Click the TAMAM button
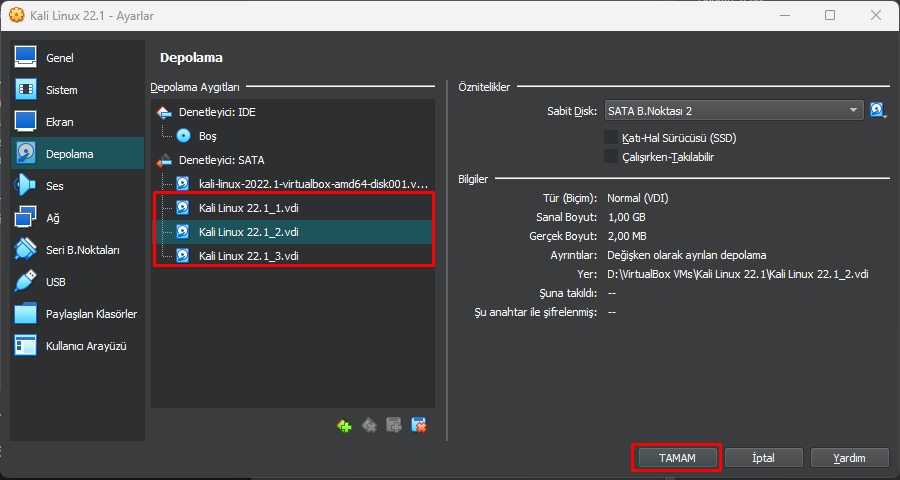Image resolution: width=900 pixels, height=480 pixels. coord(677,458)
